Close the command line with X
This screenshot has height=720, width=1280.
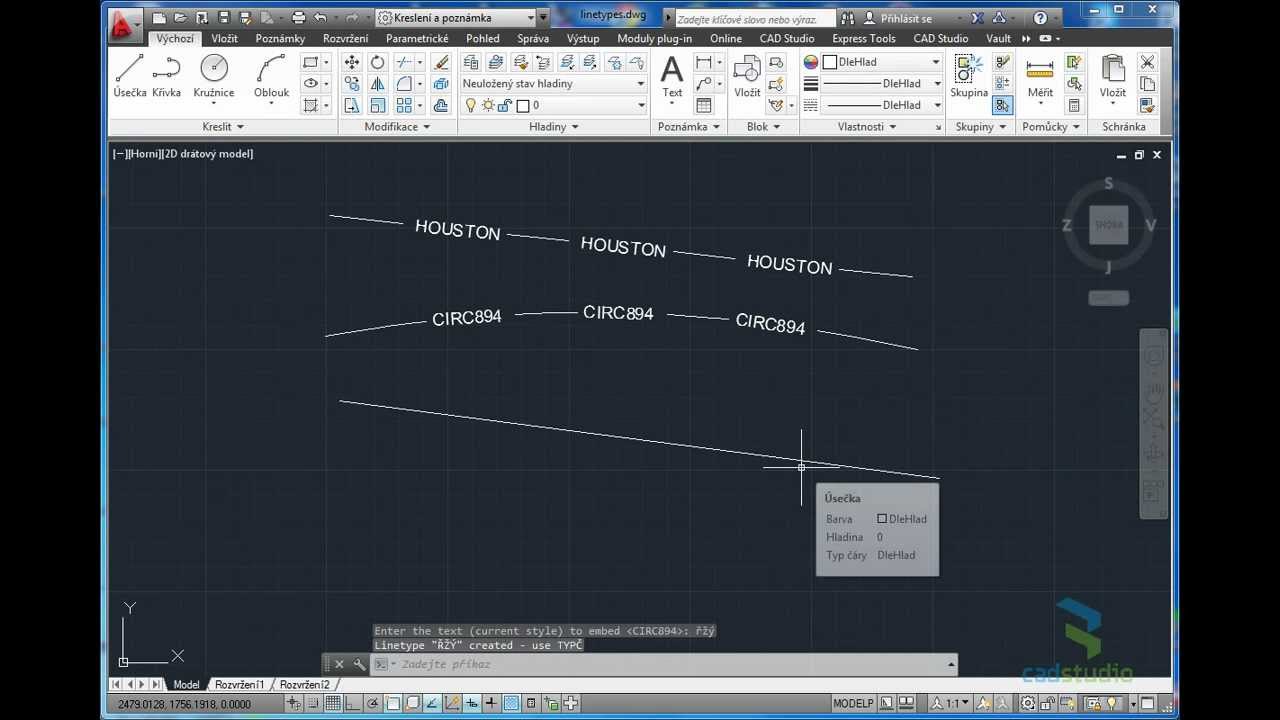[339, 664]
